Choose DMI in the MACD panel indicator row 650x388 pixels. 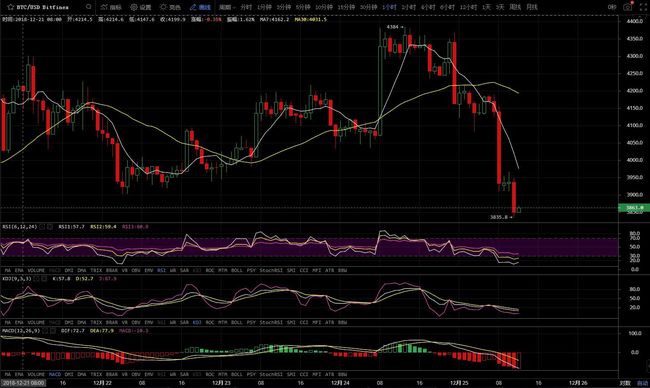click(69, 374)
